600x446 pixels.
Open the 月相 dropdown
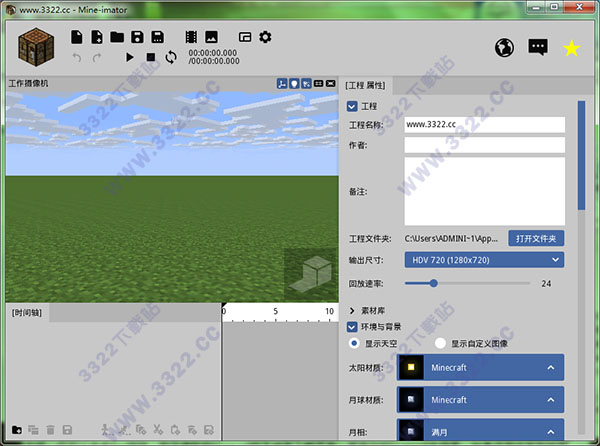pyautogui.click(x=480, y=431)
